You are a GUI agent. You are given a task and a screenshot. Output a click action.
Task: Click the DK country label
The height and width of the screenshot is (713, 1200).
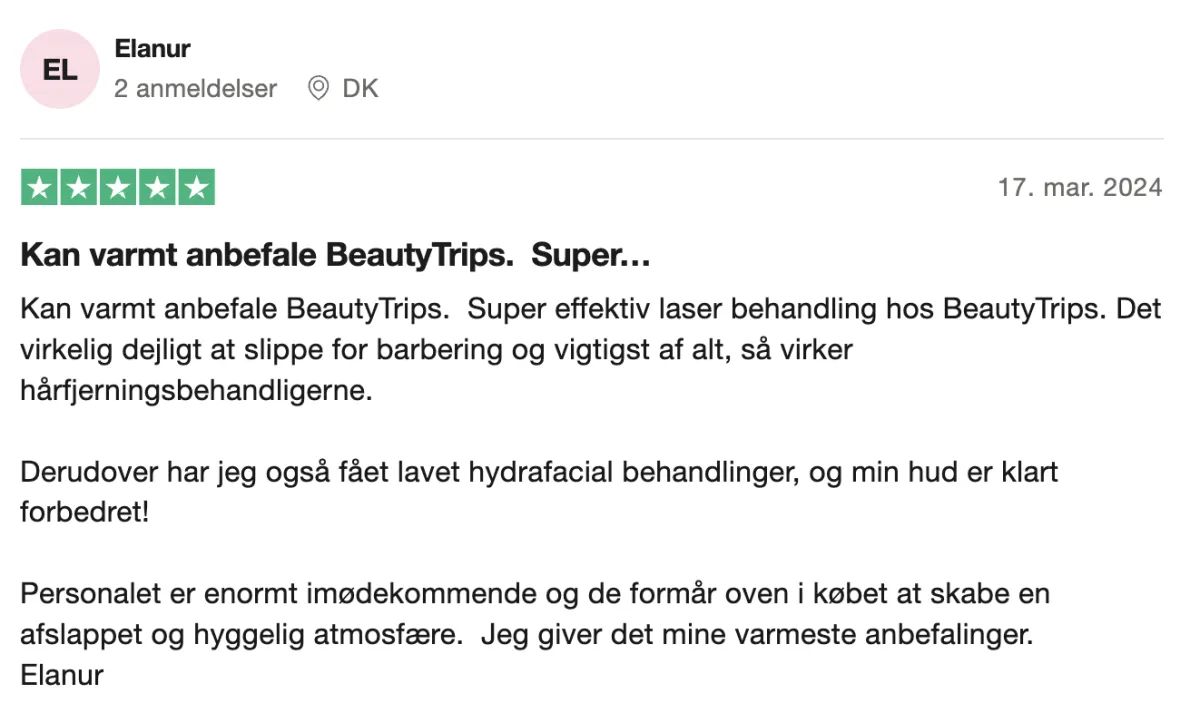(x=360, y=88)
